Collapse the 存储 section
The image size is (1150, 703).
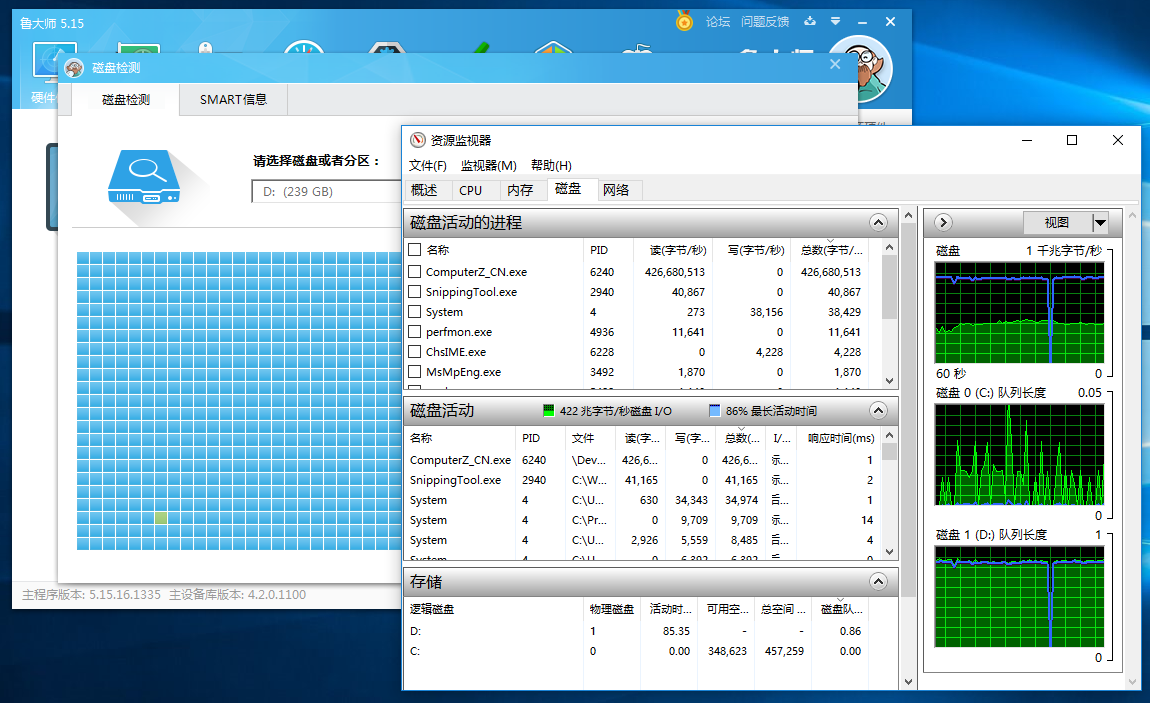[x=878, y=581]
